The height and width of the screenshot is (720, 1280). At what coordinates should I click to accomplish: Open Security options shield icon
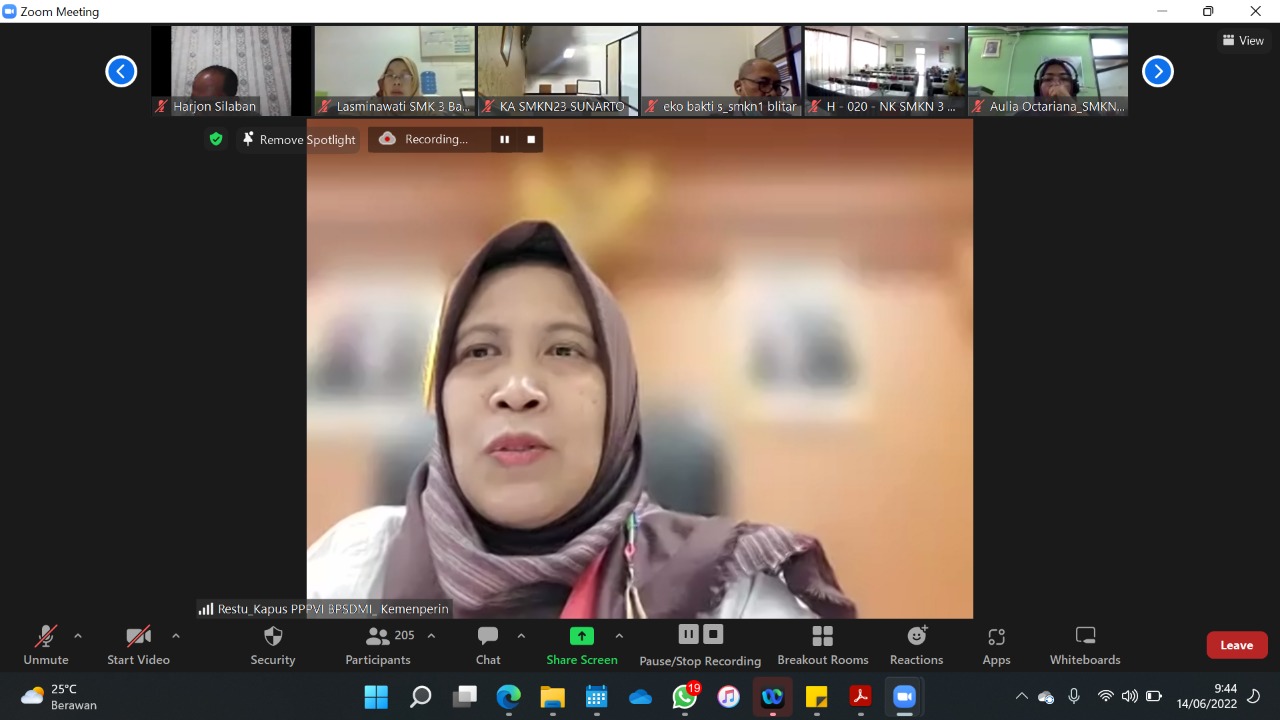point(273,646)
